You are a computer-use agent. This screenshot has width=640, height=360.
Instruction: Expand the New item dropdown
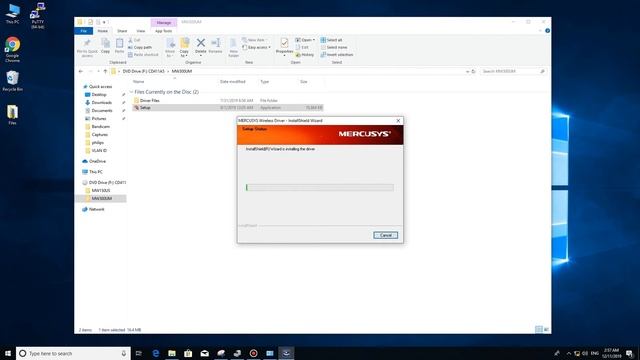tap(256, 40)
